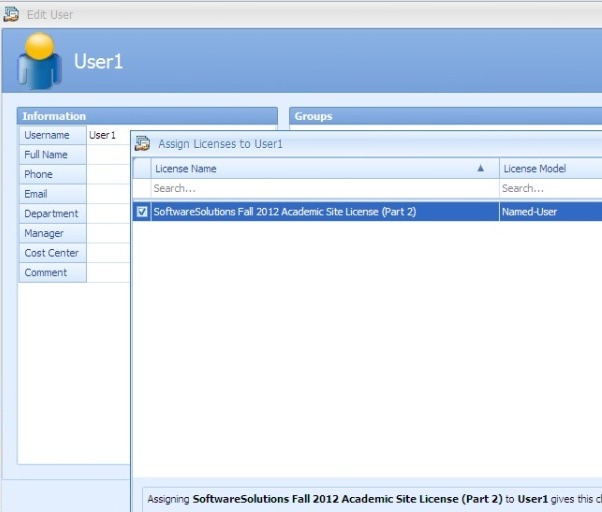The height and width of the screenshot is (512, 602).
Task: Click the License Name column header
Action: click(x=325, y=168)
